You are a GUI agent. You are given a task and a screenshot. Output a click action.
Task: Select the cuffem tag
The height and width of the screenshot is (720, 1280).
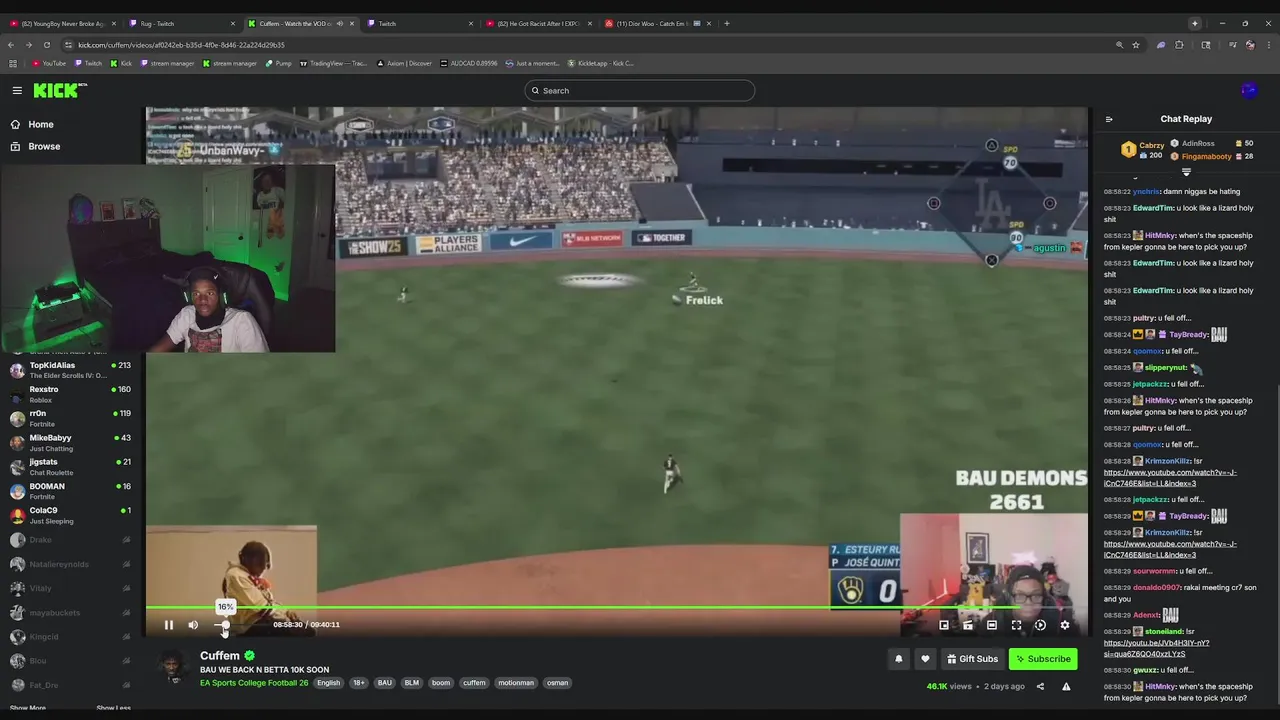tap(474, 683)
